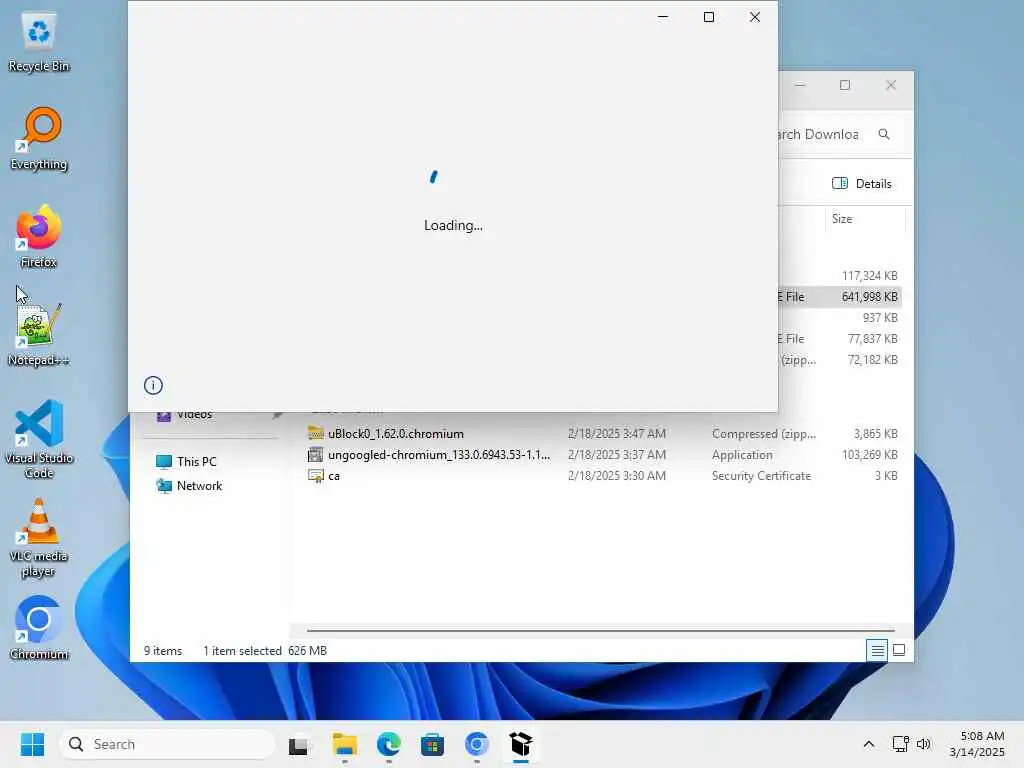The height and width of the screenshot is (768, 1024).
Task: Open clock showing 5:08 AM
Action: pyautogui.click(x=977, y=744)
